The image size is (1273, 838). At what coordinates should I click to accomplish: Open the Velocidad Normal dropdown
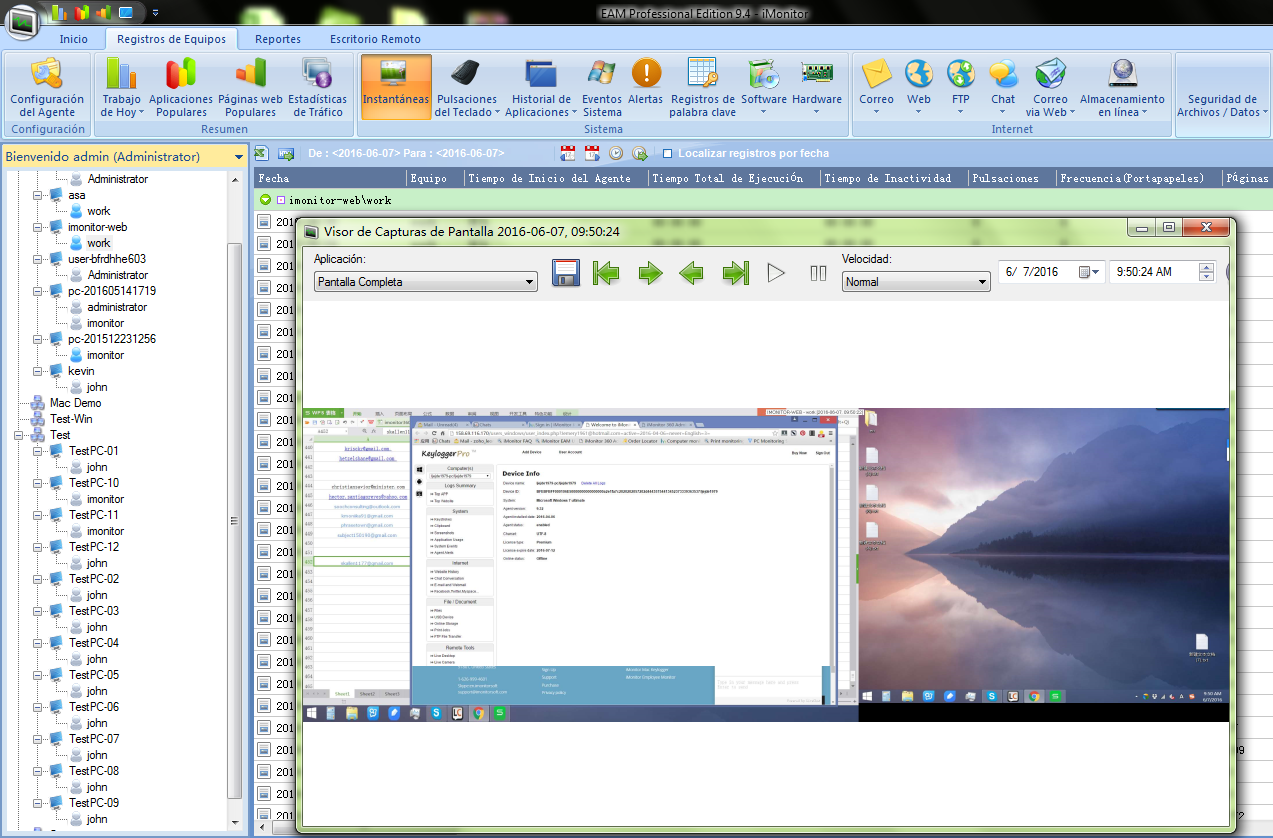pos(915,282)
